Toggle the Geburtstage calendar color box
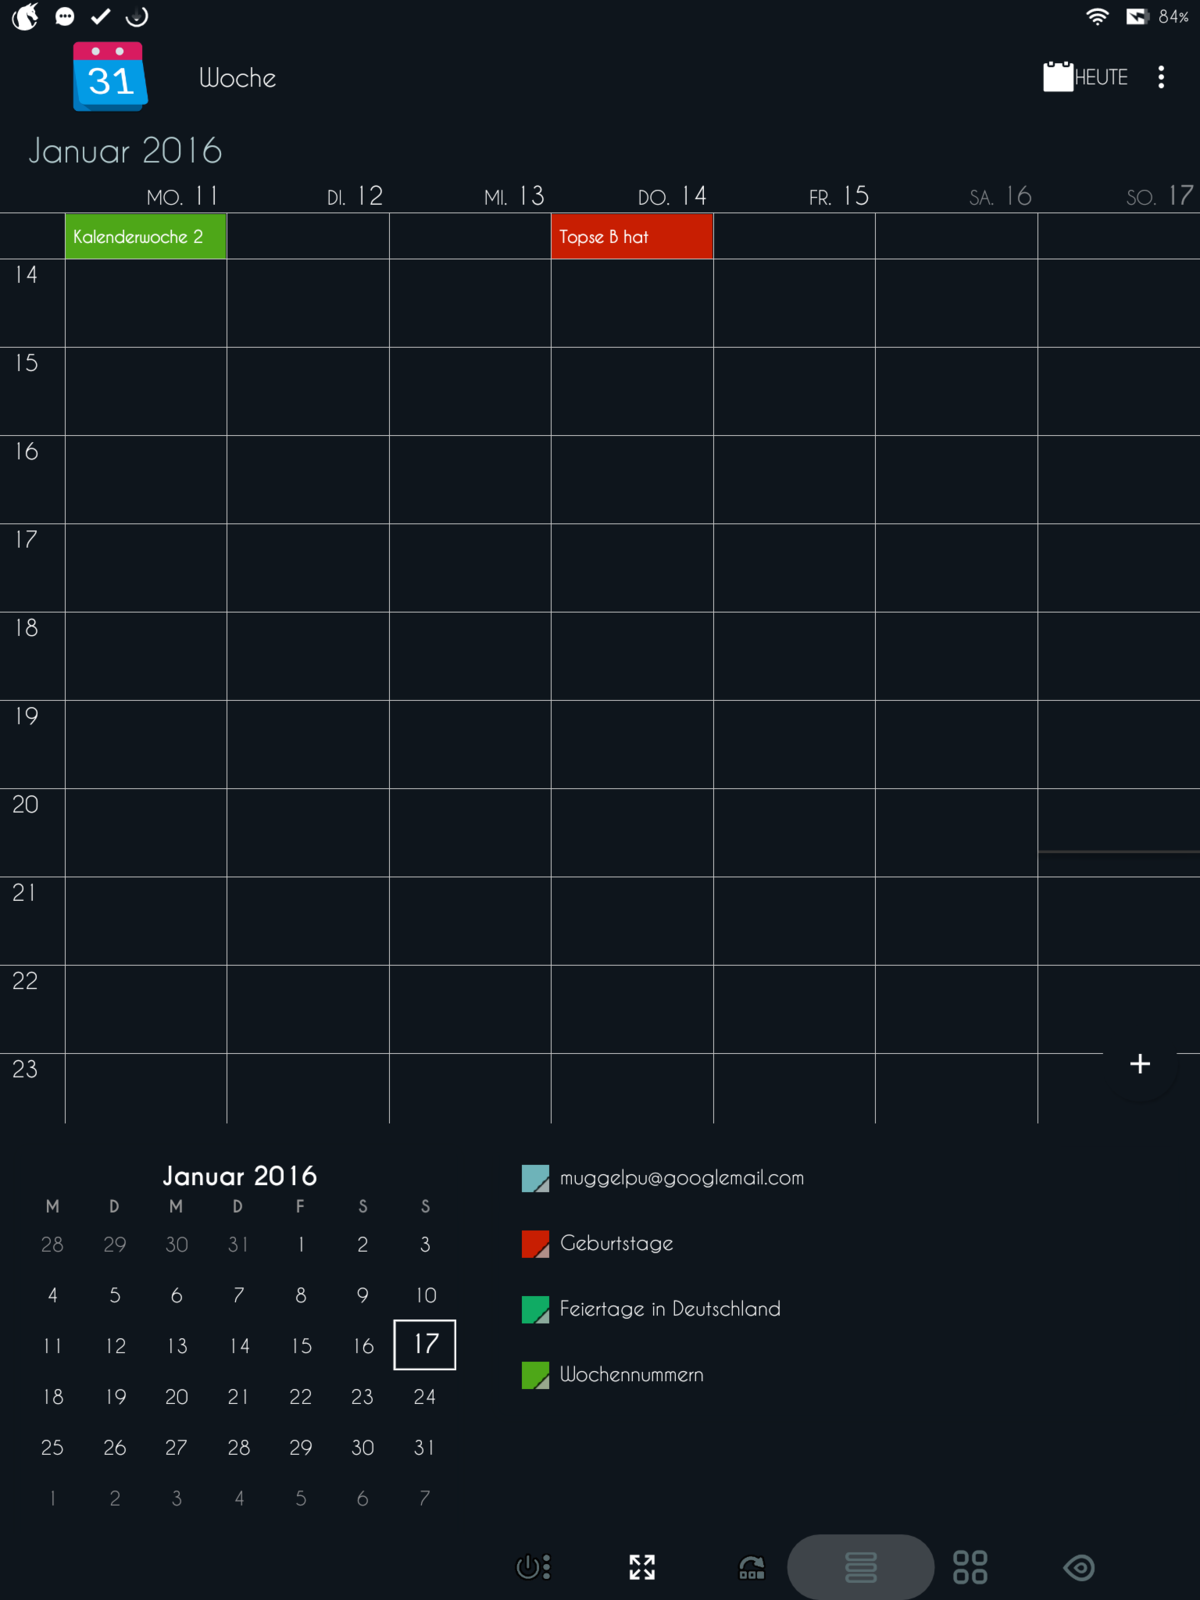 tap(536, 1244)
